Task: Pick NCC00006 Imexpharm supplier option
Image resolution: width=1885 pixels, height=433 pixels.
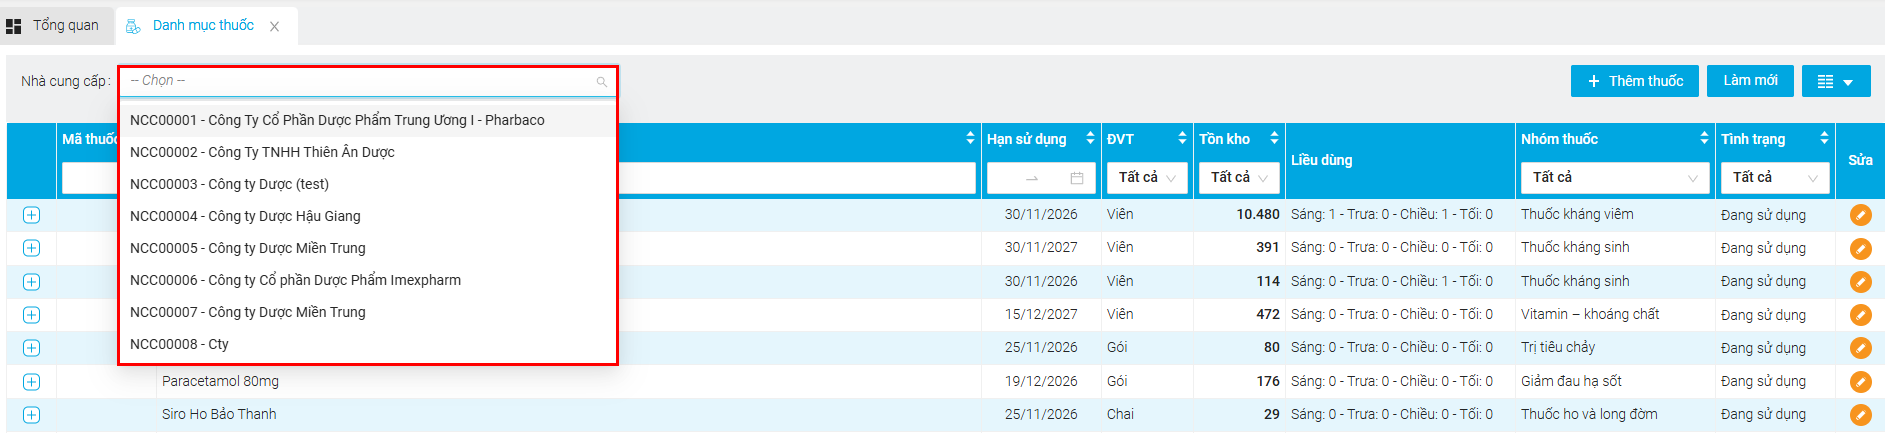Action: pyautogui.click(x=367, y=280)
